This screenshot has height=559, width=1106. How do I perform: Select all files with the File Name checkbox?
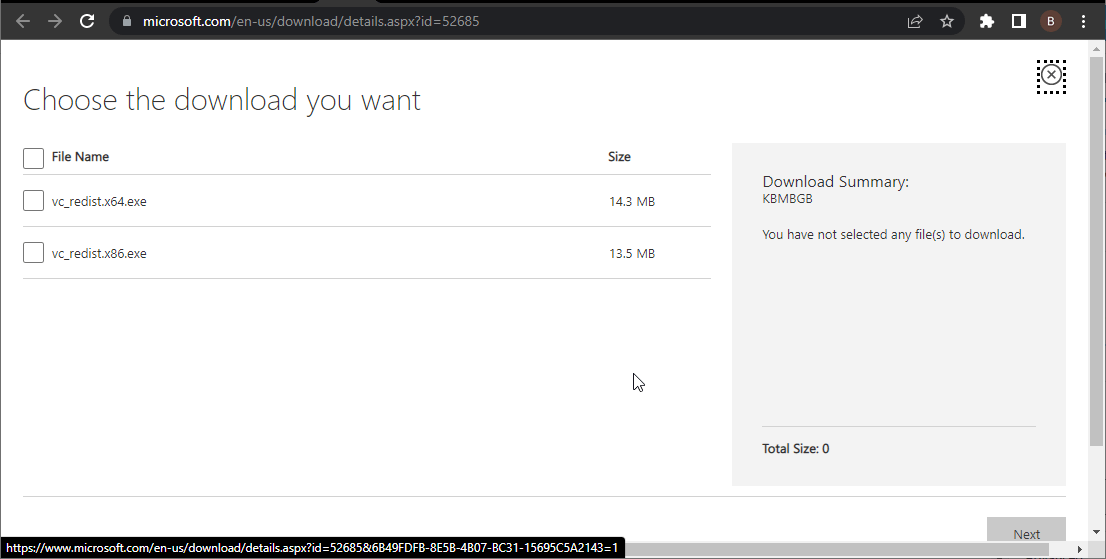[33, 158]
